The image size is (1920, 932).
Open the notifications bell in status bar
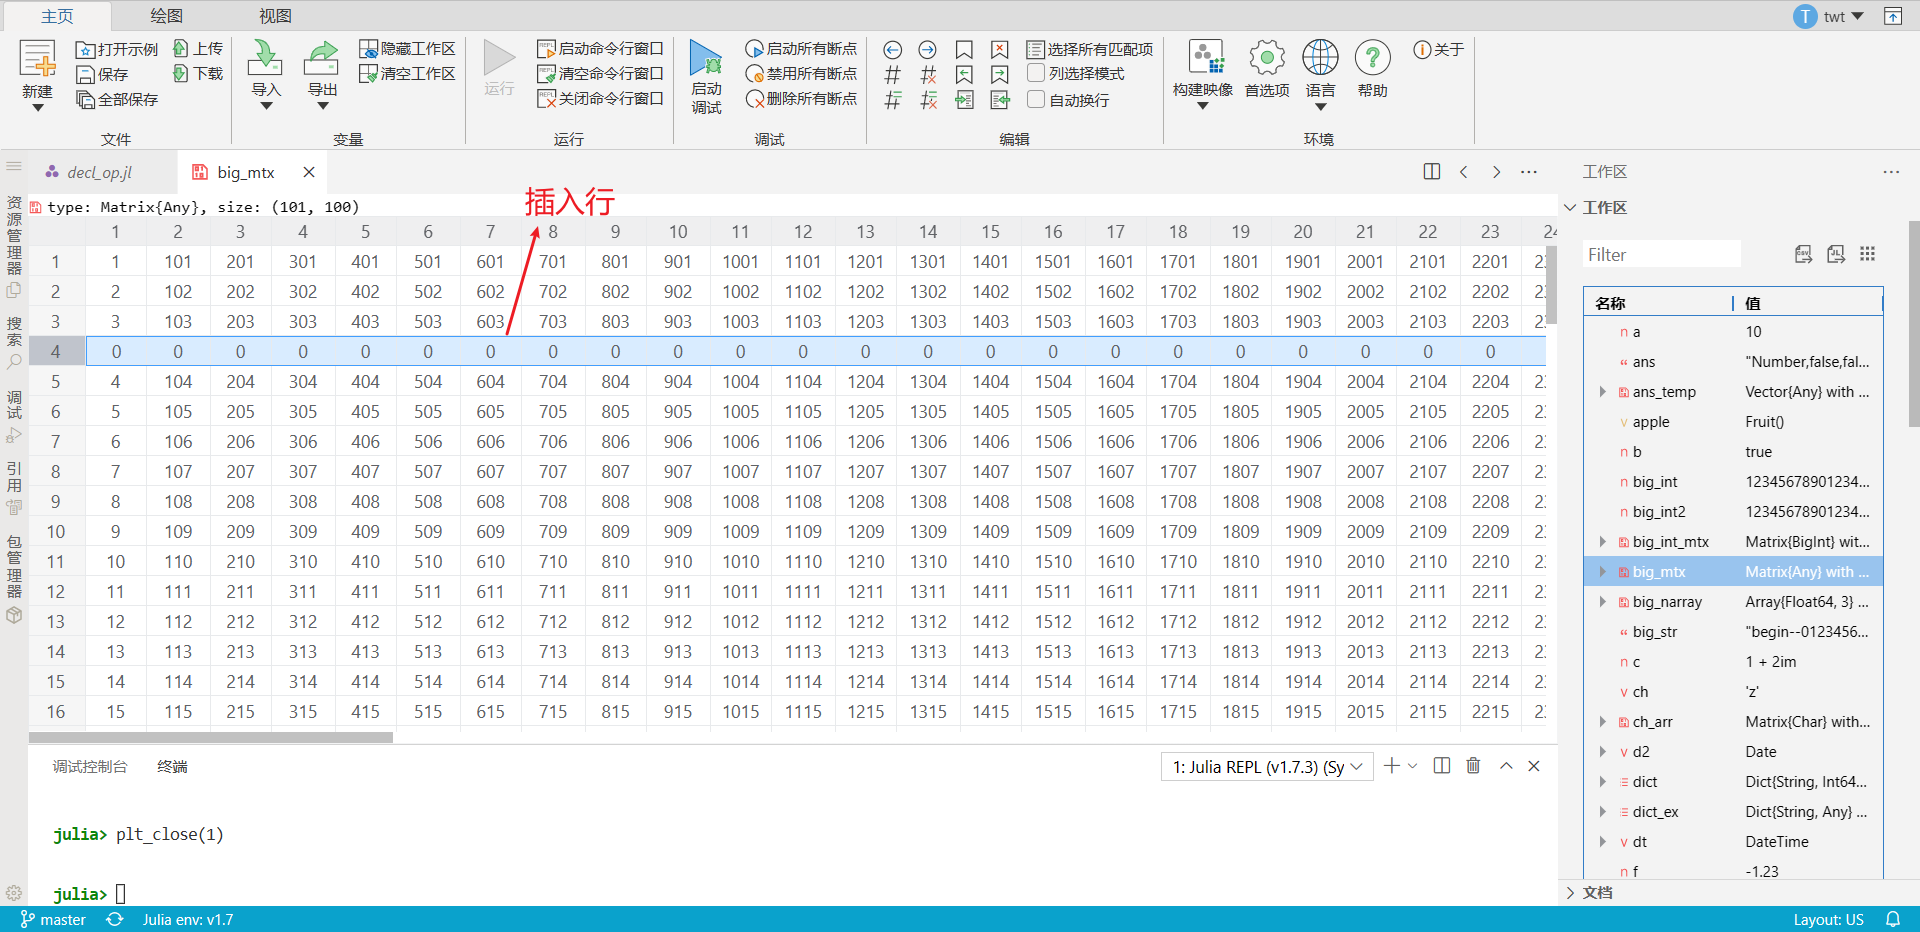click(x=1893, y=919)
